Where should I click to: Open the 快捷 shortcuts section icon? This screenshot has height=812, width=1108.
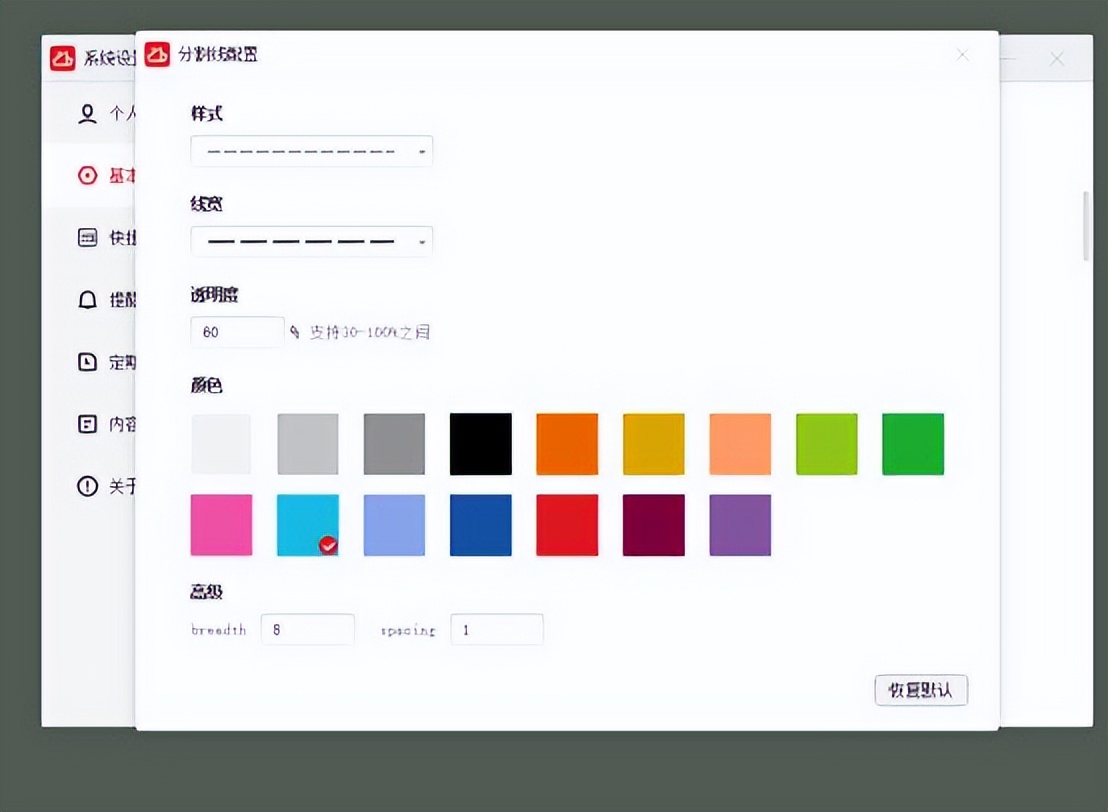pos(87,237)
